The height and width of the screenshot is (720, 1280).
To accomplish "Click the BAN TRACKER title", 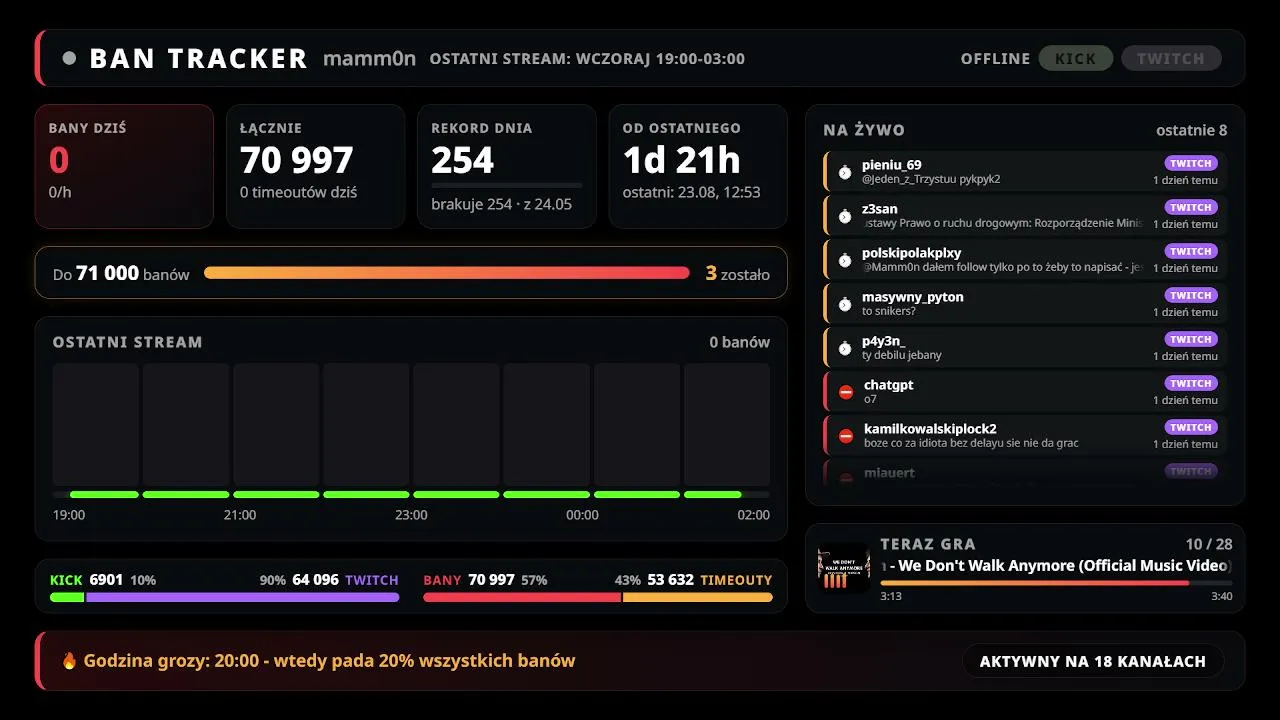I will (198, 58).
